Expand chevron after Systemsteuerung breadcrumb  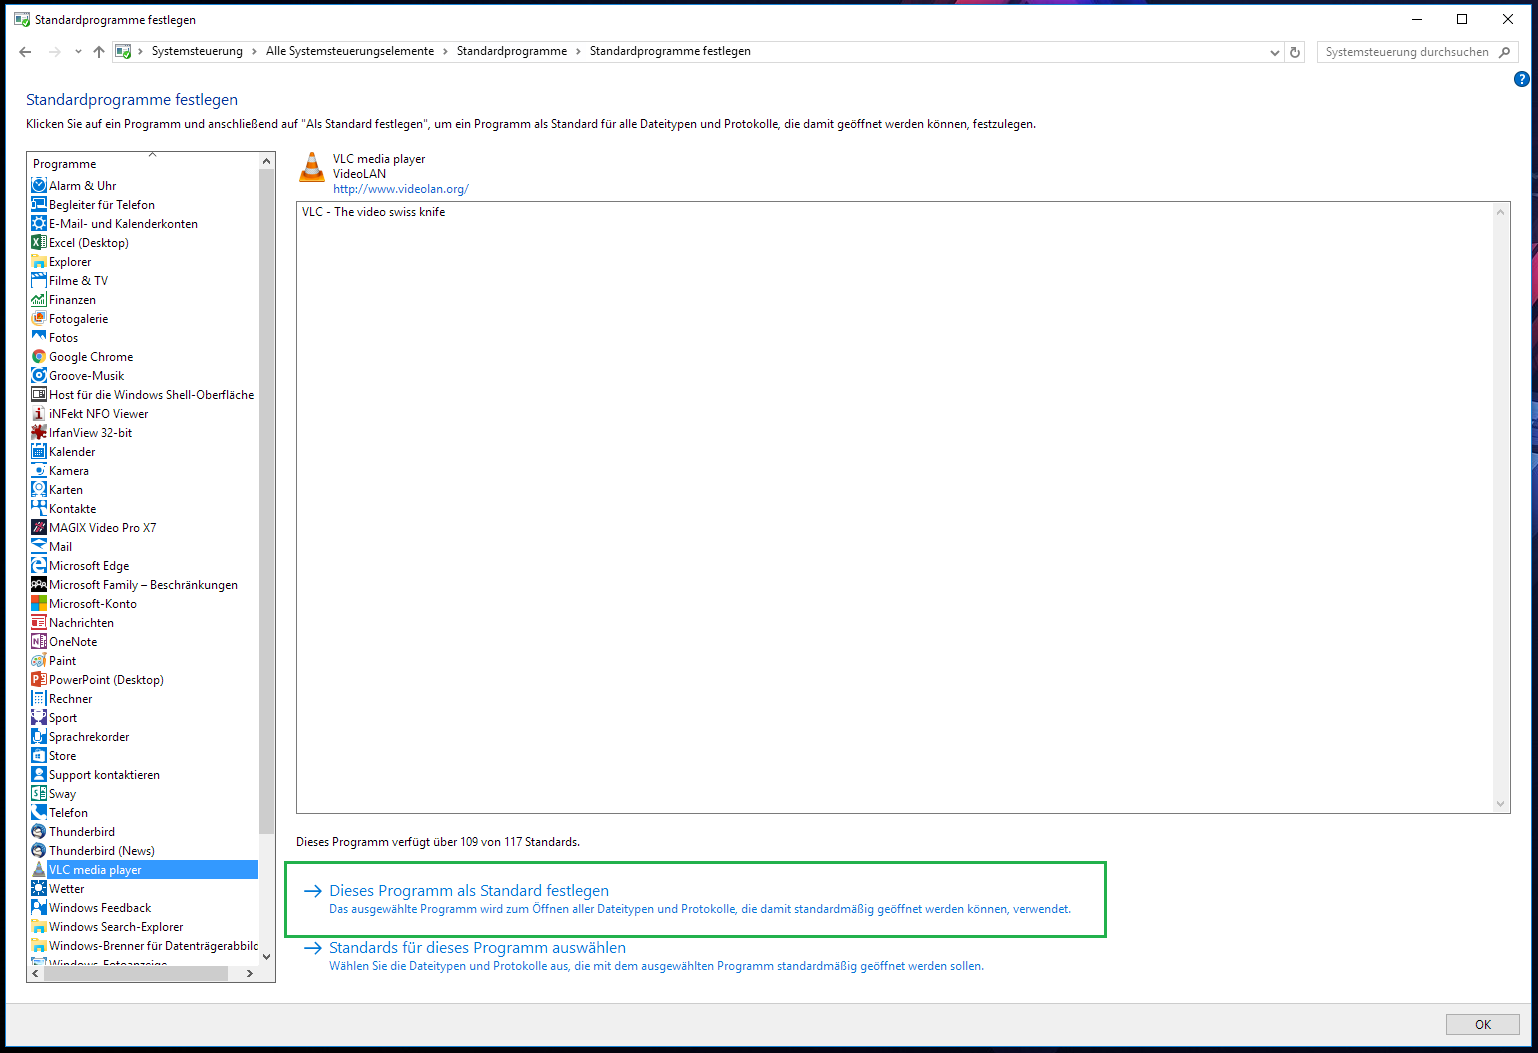(254, 51)
